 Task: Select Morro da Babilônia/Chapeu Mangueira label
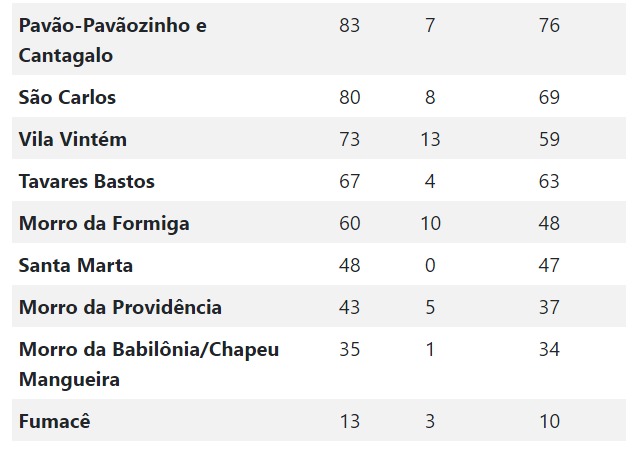pos(149,364)
